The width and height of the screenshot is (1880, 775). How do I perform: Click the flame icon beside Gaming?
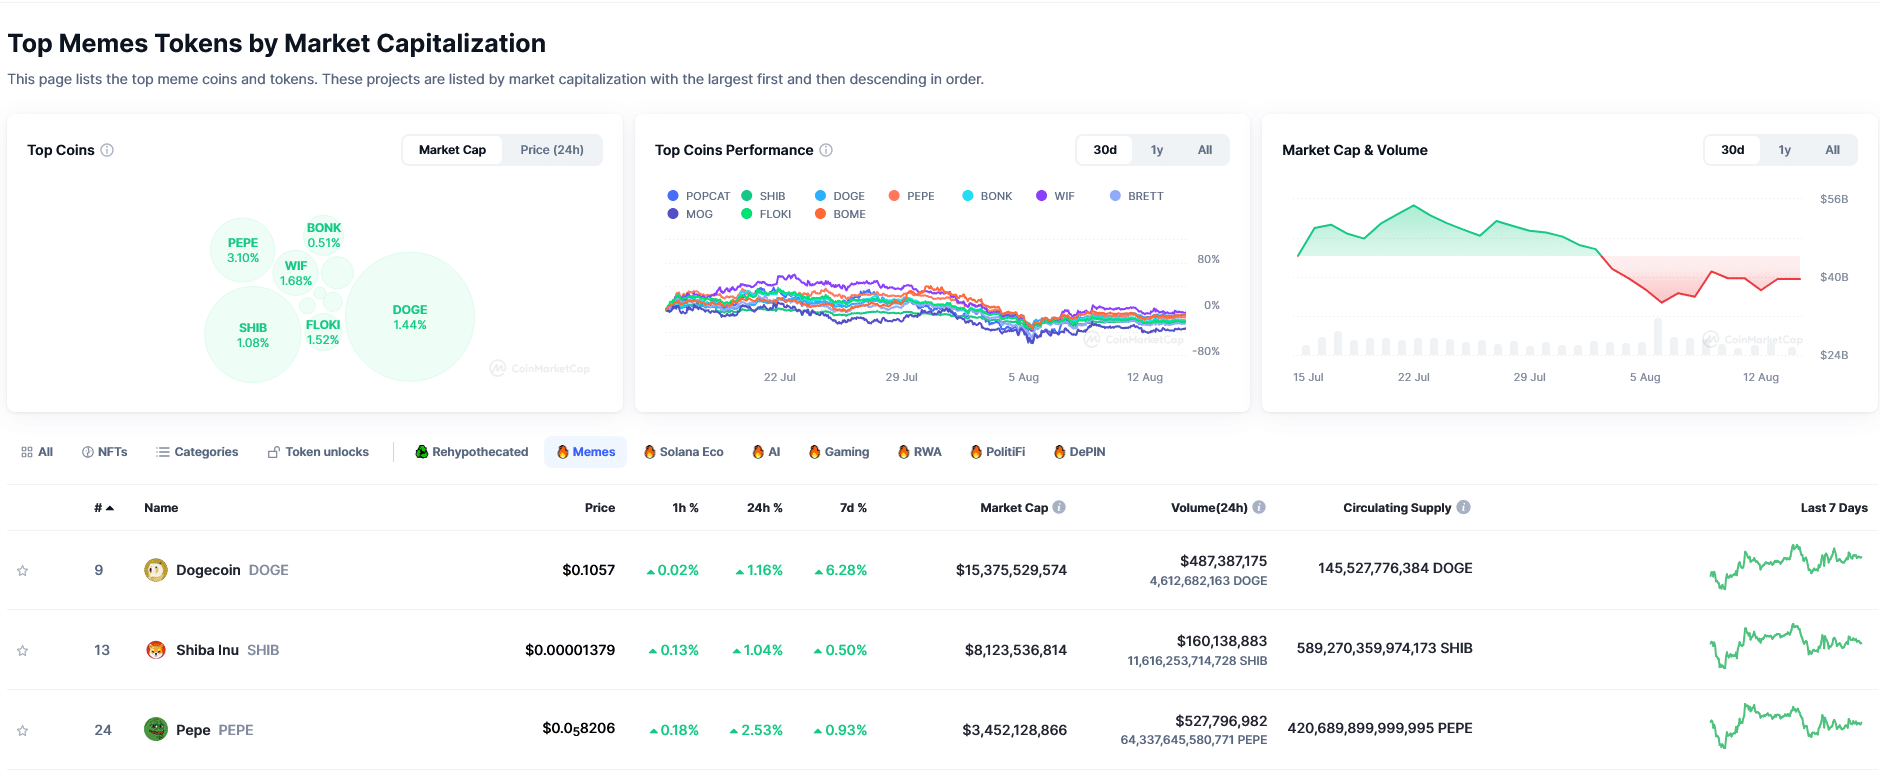click(815, 452)
